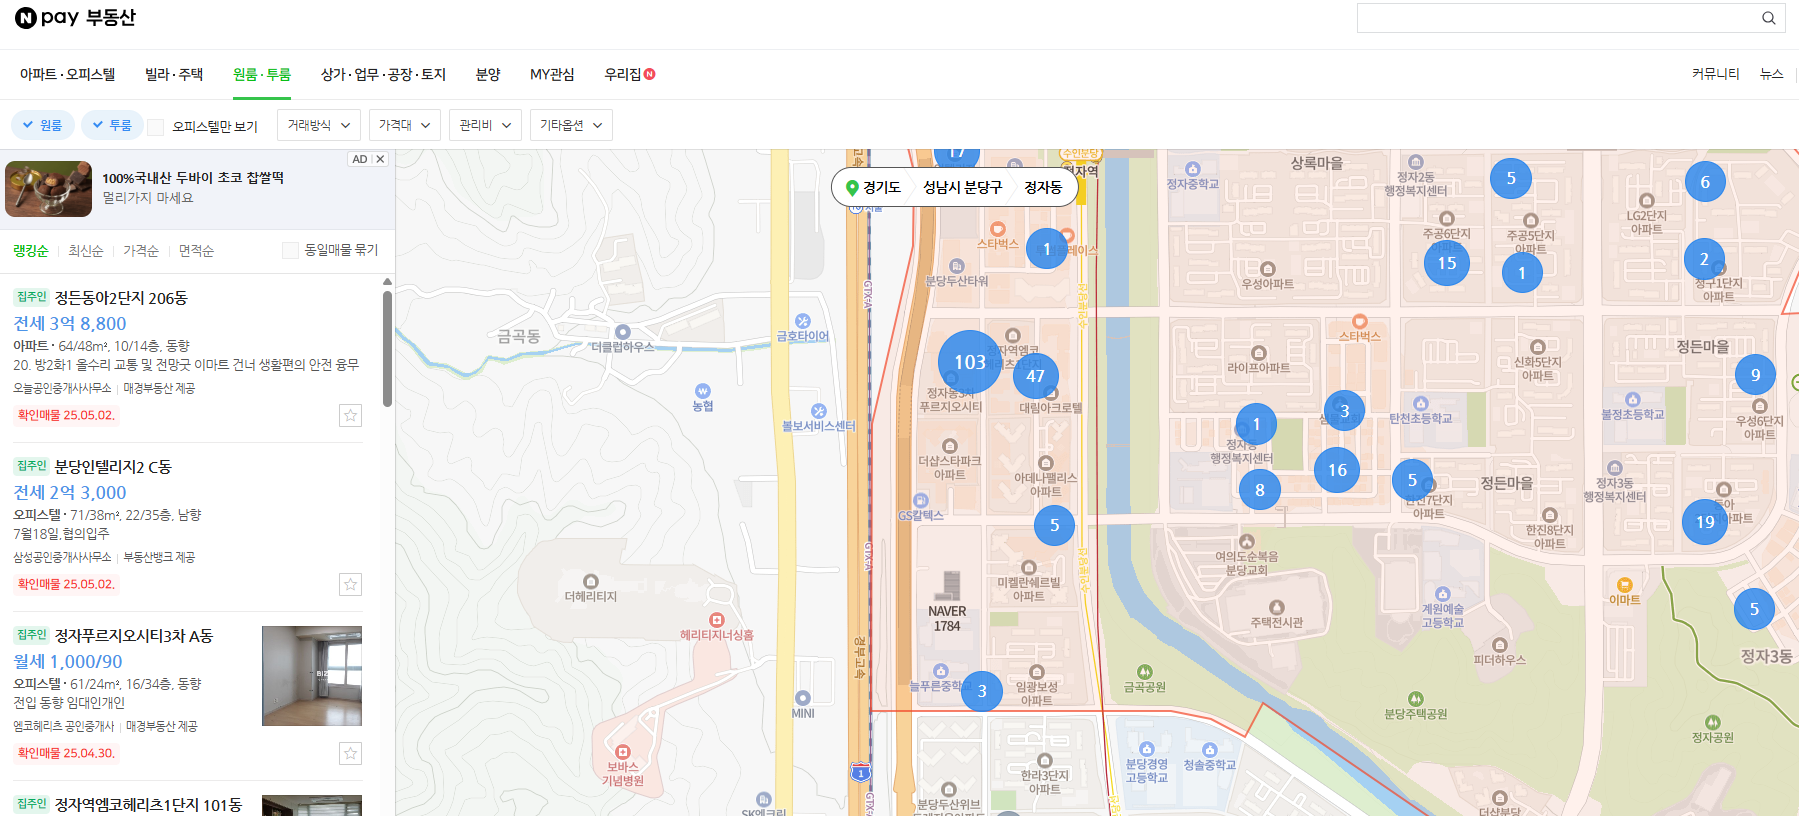
Task: Check 동일매물 묶기 checkbox
Action: pyautogui.click(x=290, y=250)
